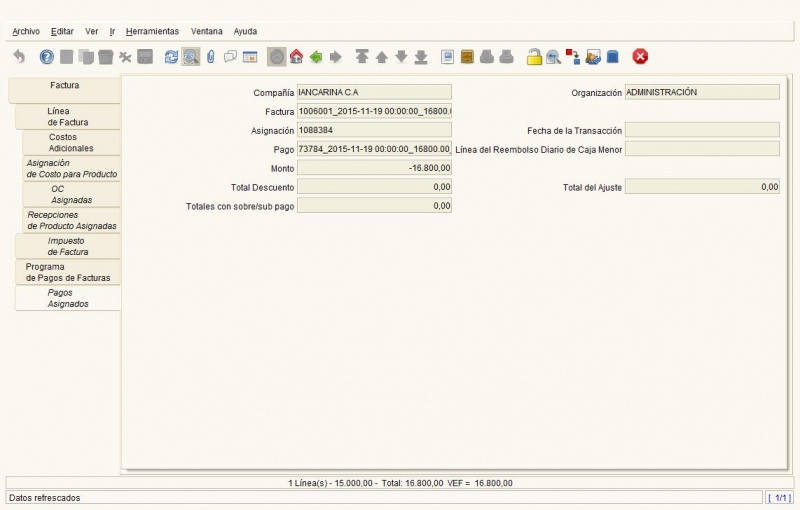The image size is (800, 510).
Task: Click the Pago field value
Action: tap(374, 149)
